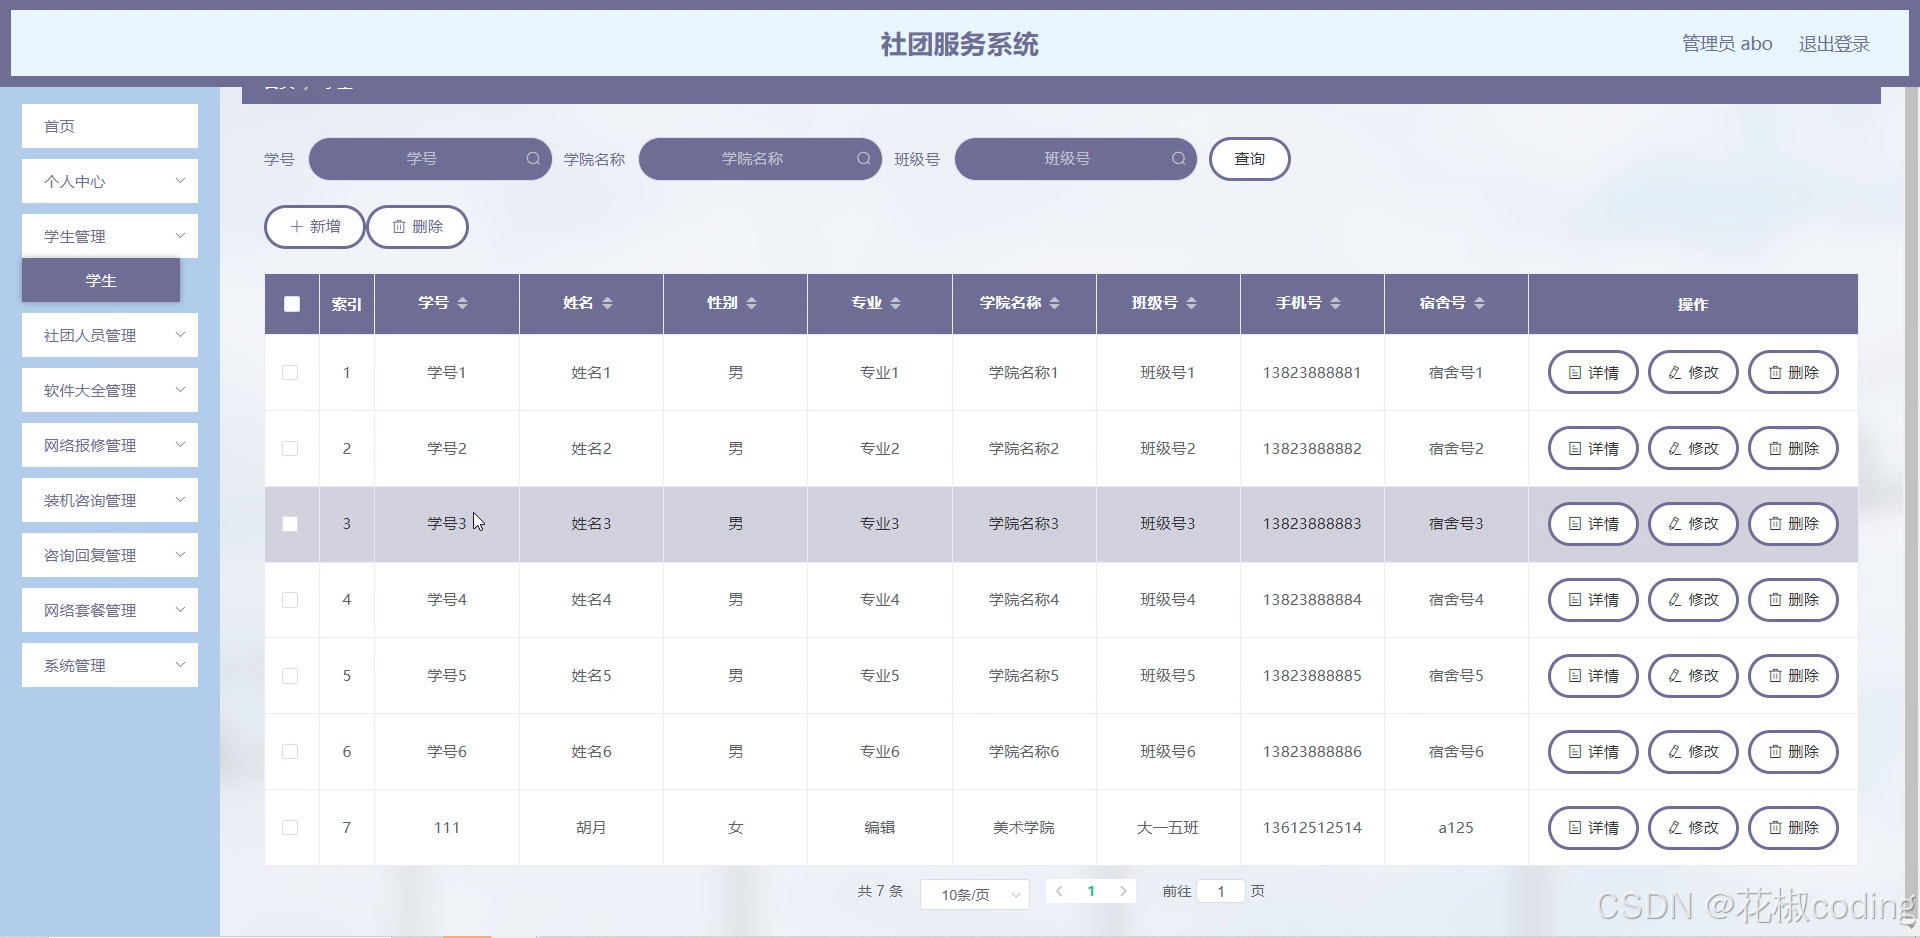
Task: Go to next page arrow in pagination
Action: 1123,891
